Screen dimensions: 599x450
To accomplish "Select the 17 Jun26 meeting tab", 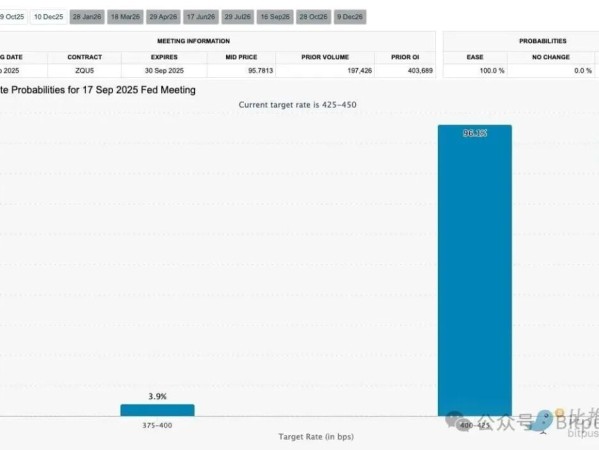I will pos(201,17).
